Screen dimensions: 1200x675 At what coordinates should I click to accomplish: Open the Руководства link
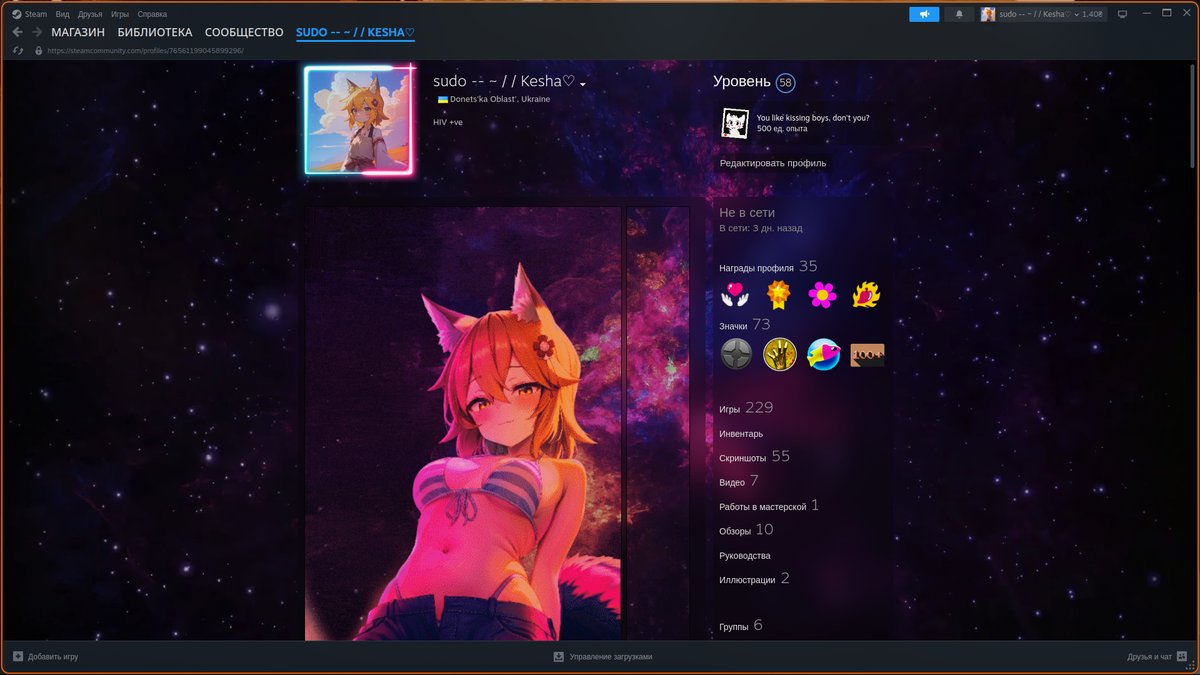tap(745, 555)
